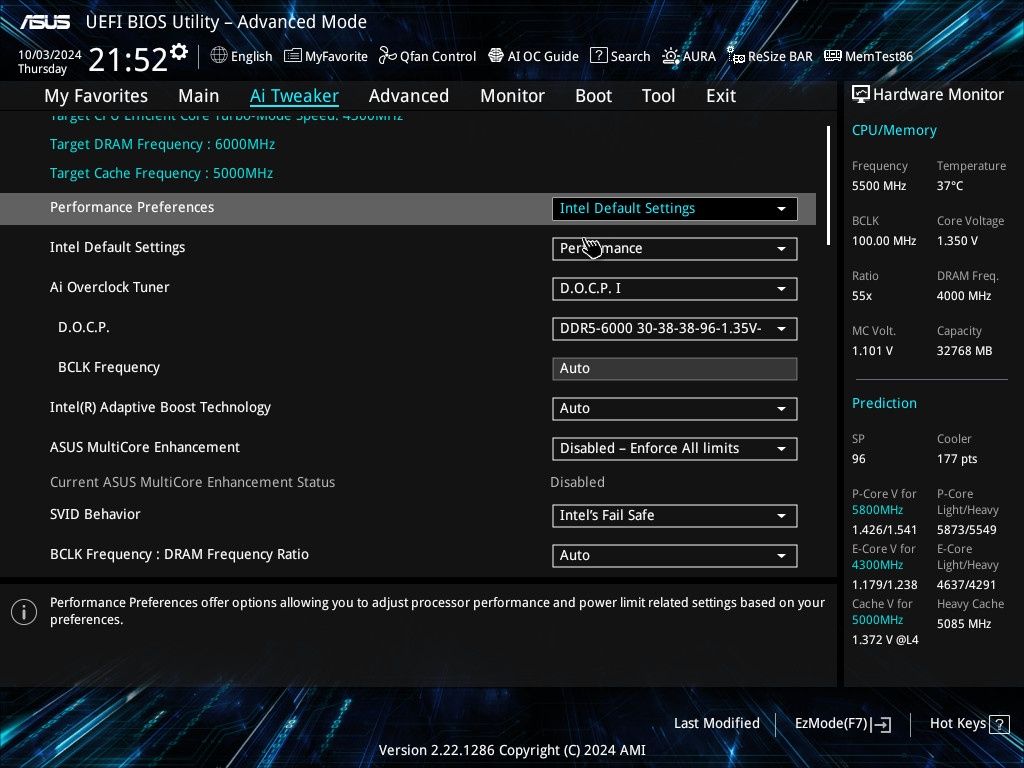Open Performance Preferences dropdown
Image resolution: width=1024 pixels, height=768 pixels.
pos(675,208)
